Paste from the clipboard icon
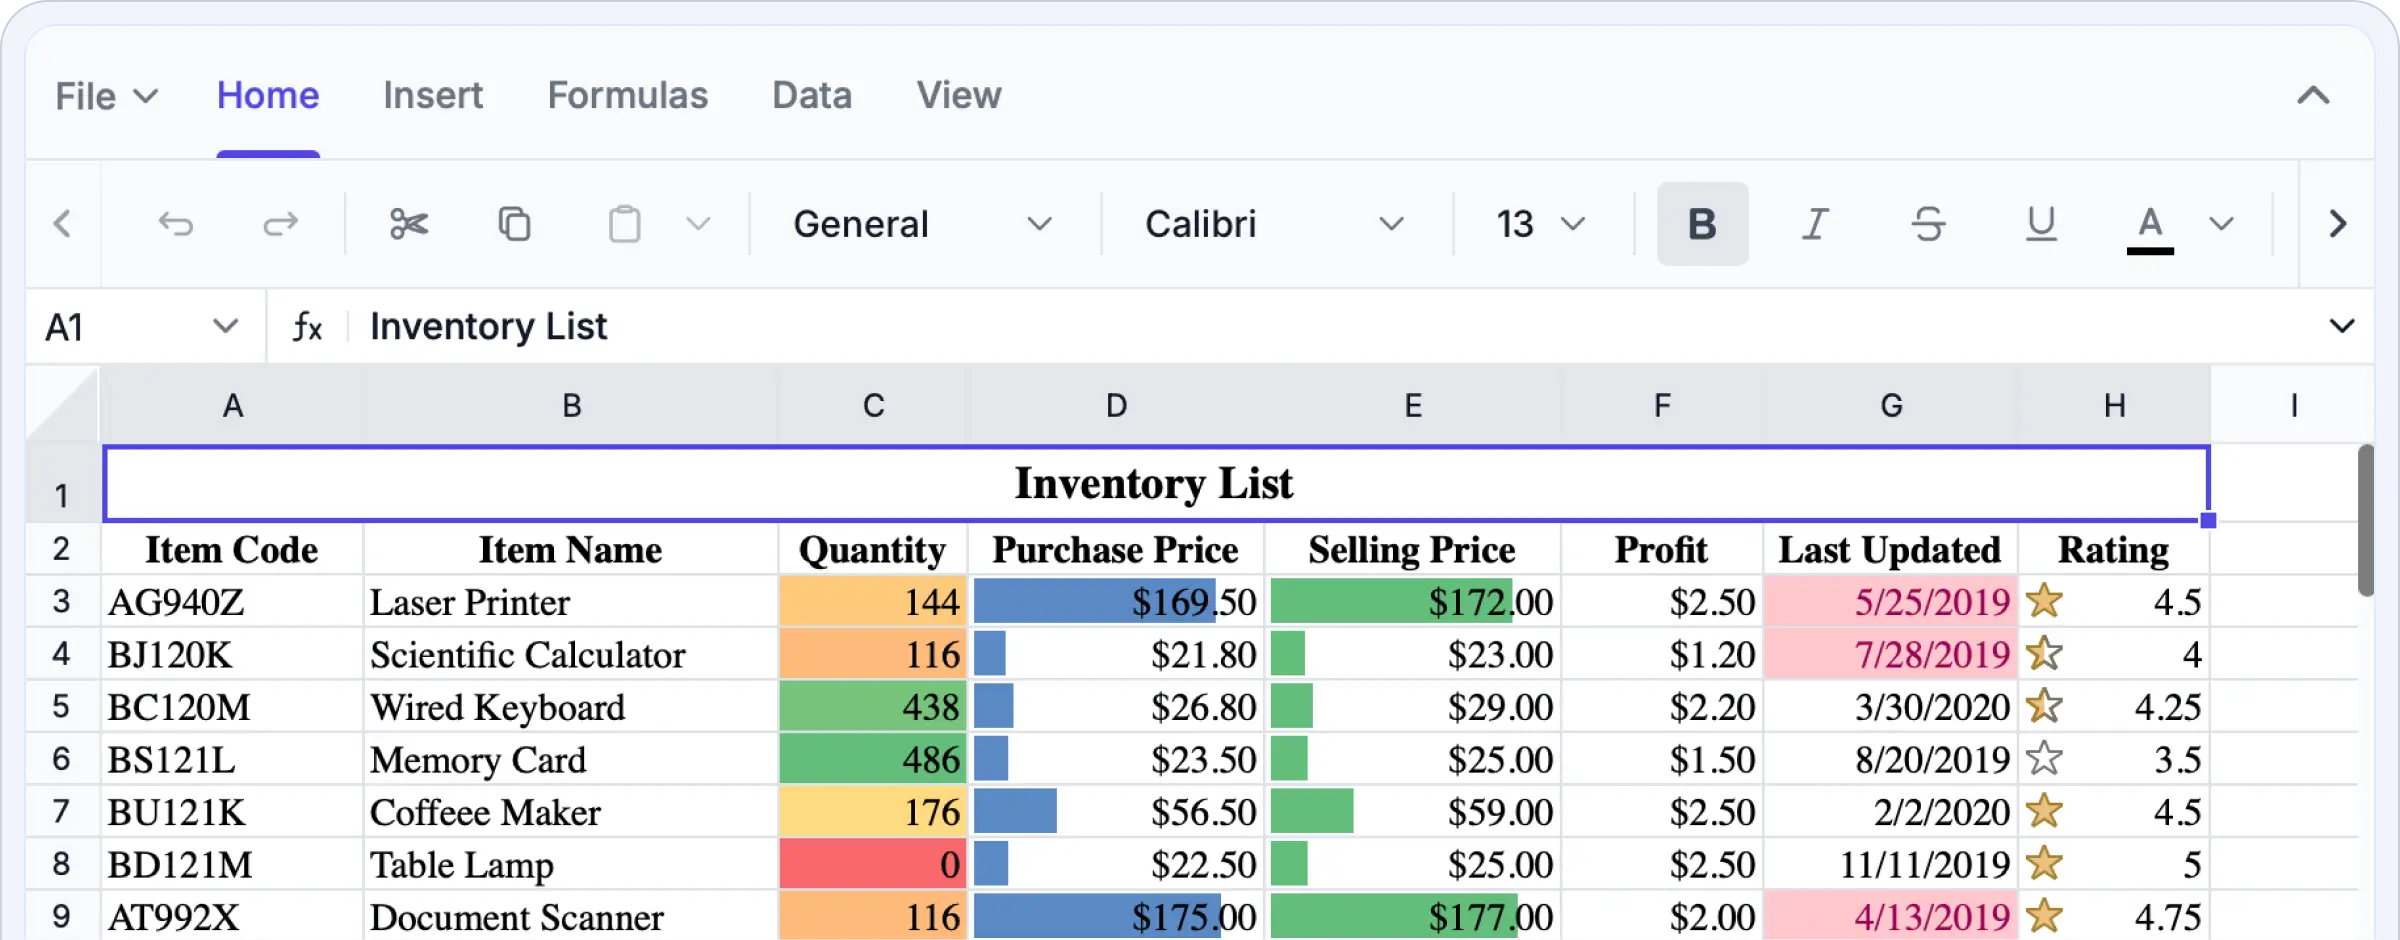The image size is (2400, 940). tap(624, 224)
